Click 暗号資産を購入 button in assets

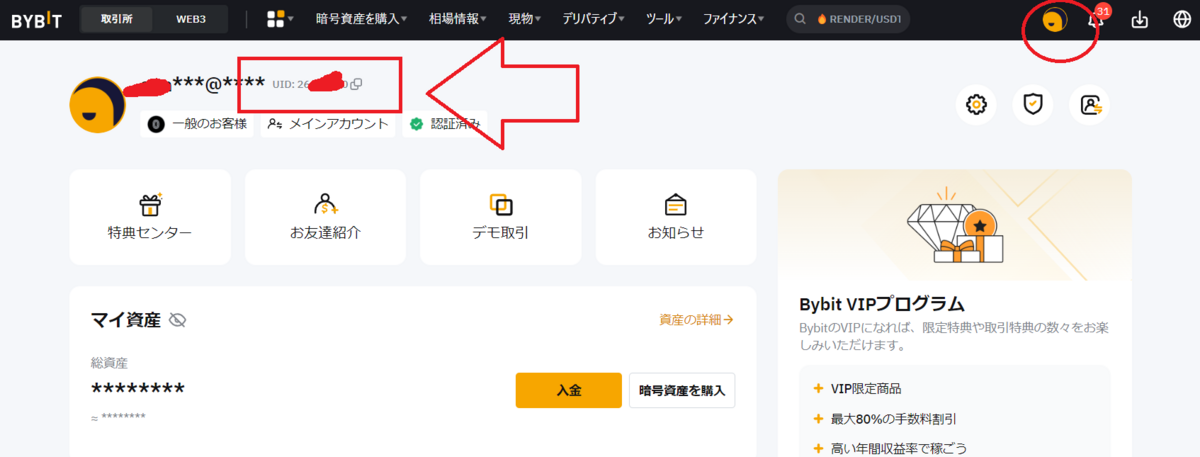[x=682, y=390]
